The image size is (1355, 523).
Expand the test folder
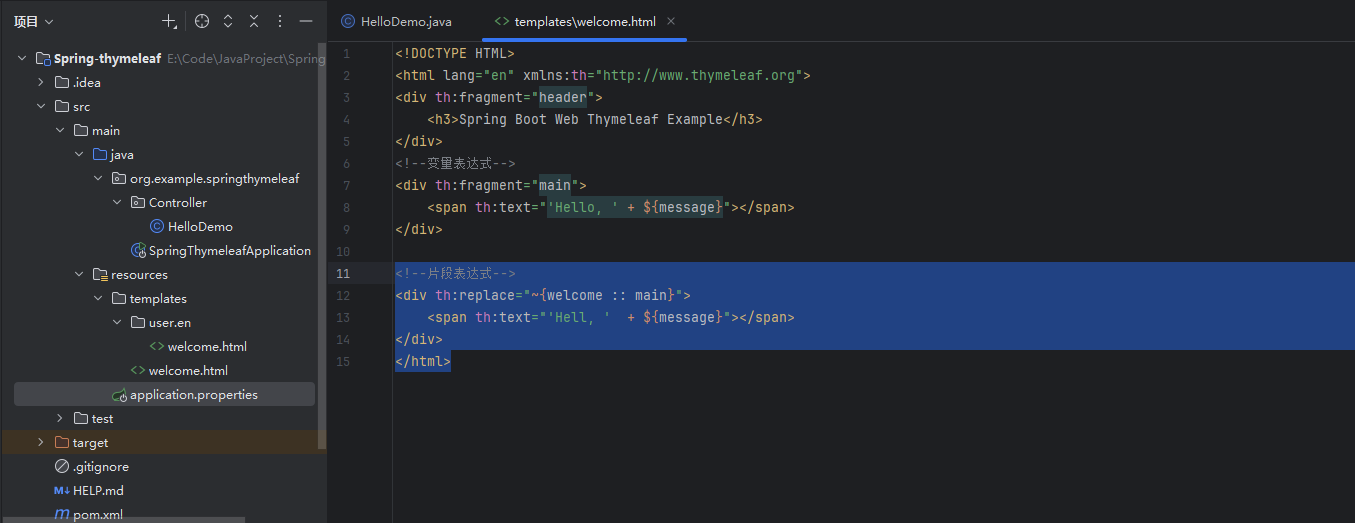[60, 419]
